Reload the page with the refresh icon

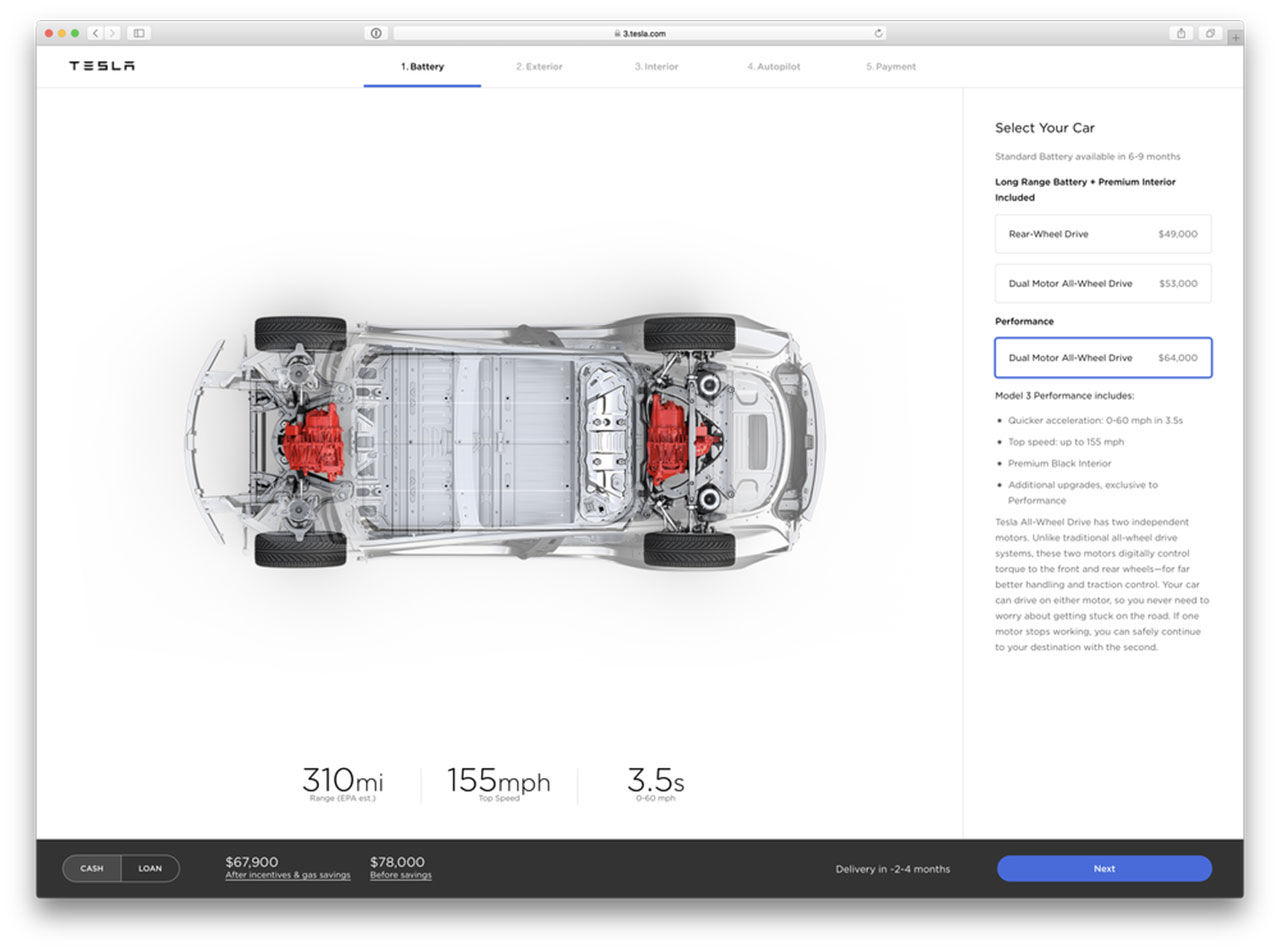(879, 33)
